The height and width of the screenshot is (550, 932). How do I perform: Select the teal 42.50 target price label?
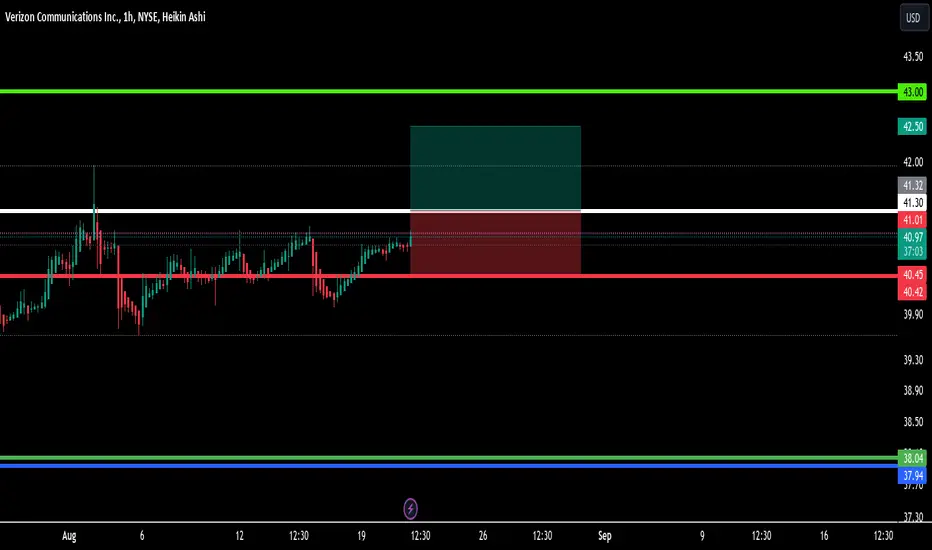tap(912, 127)
